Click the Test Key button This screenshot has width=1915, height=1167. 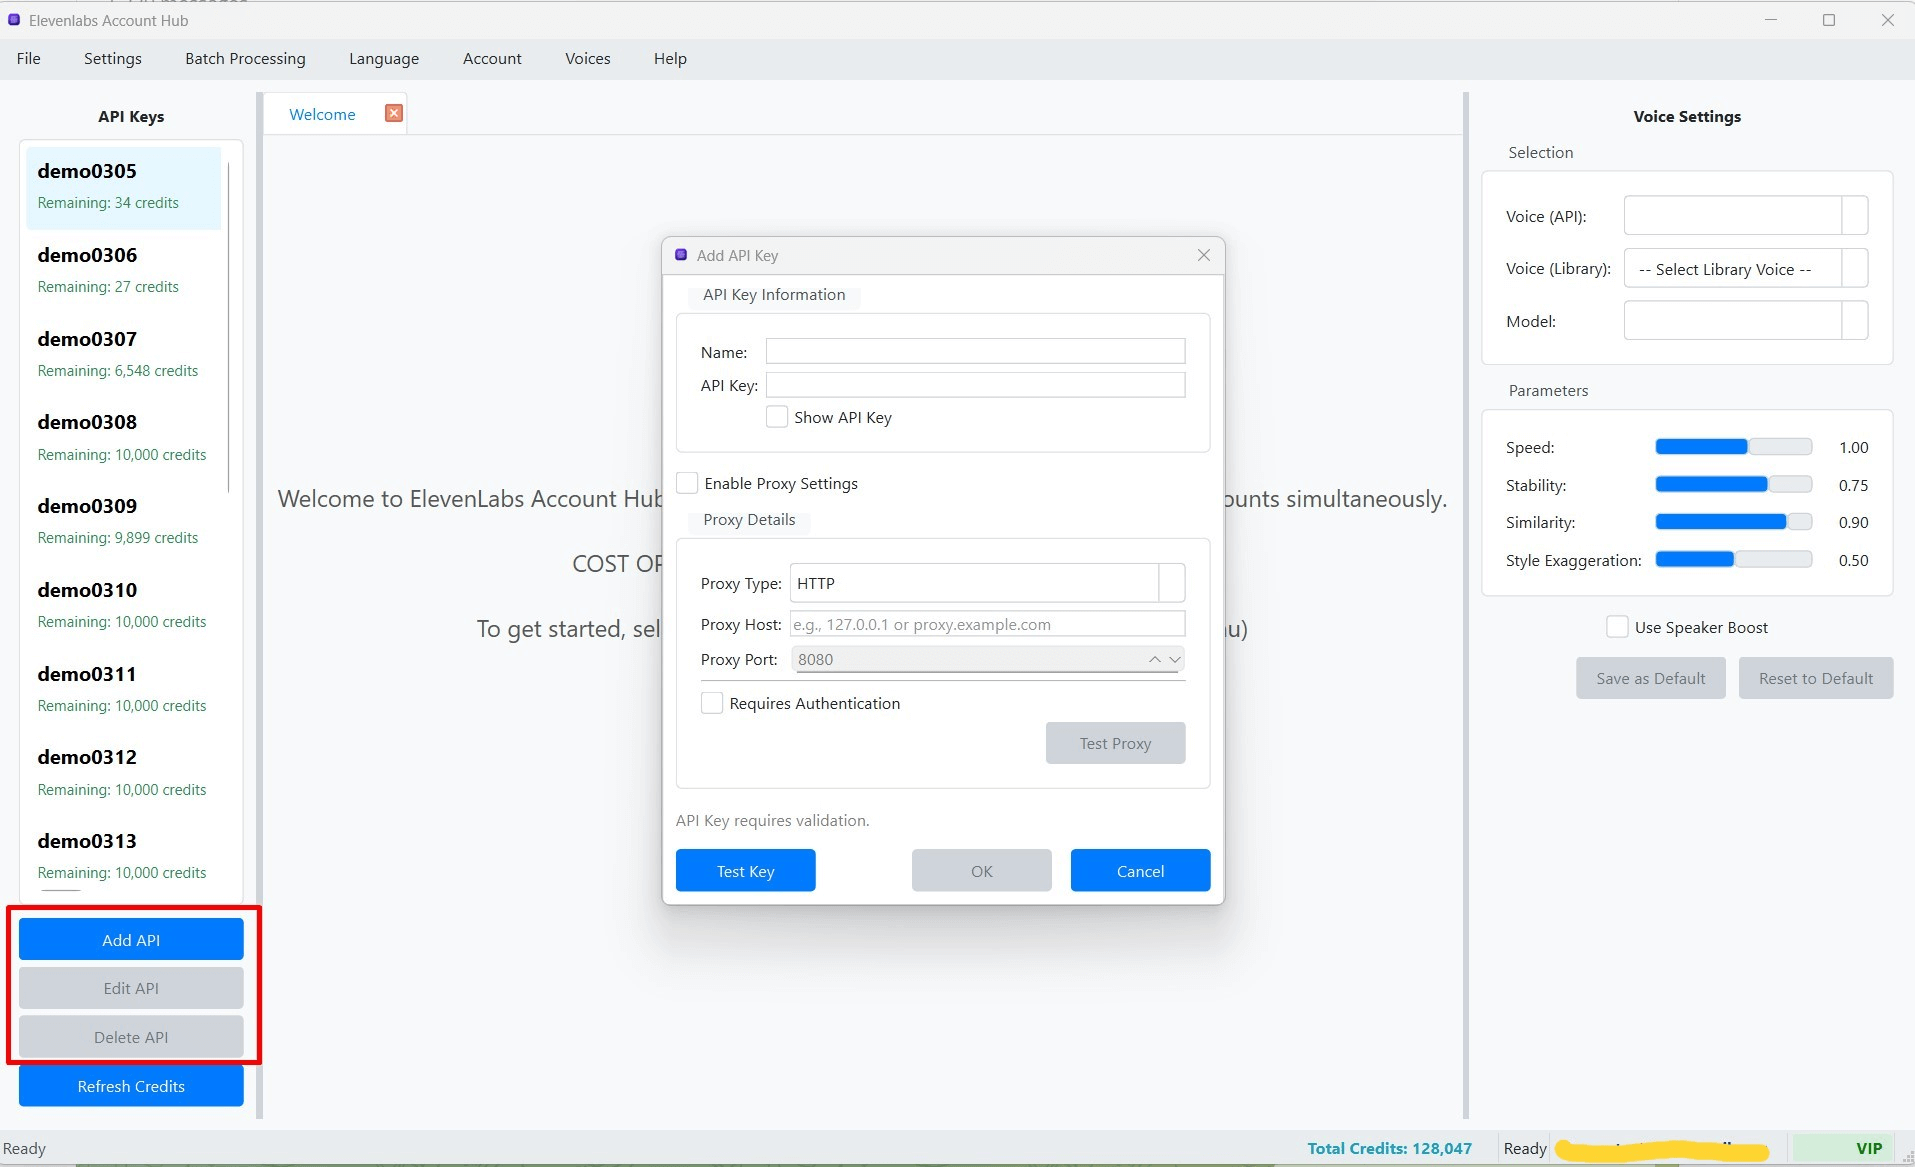[746, 871]
